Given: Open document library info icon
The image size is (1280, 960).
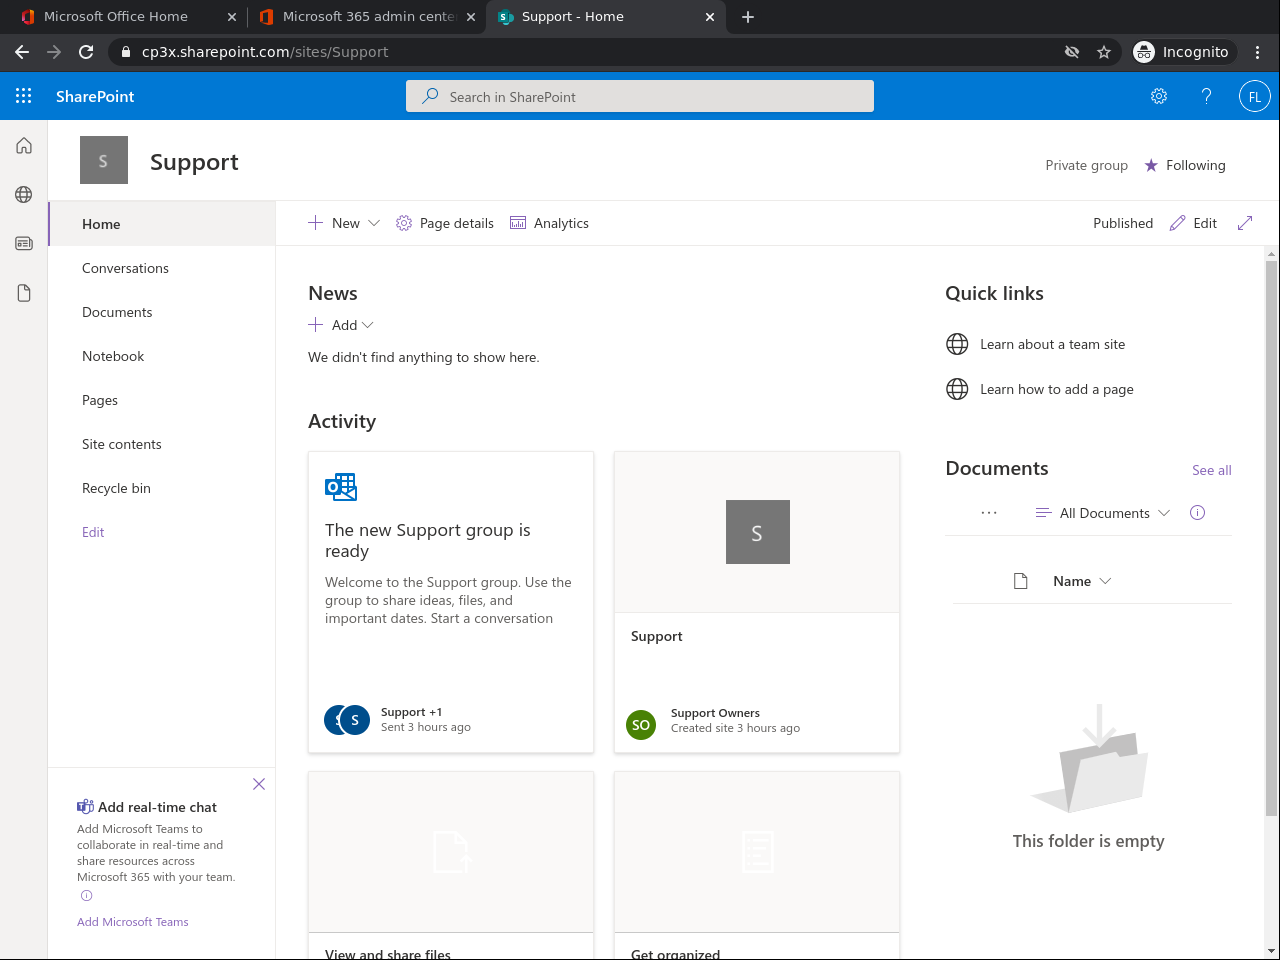Looking at the screenshot, I should tap(1197, 513).
